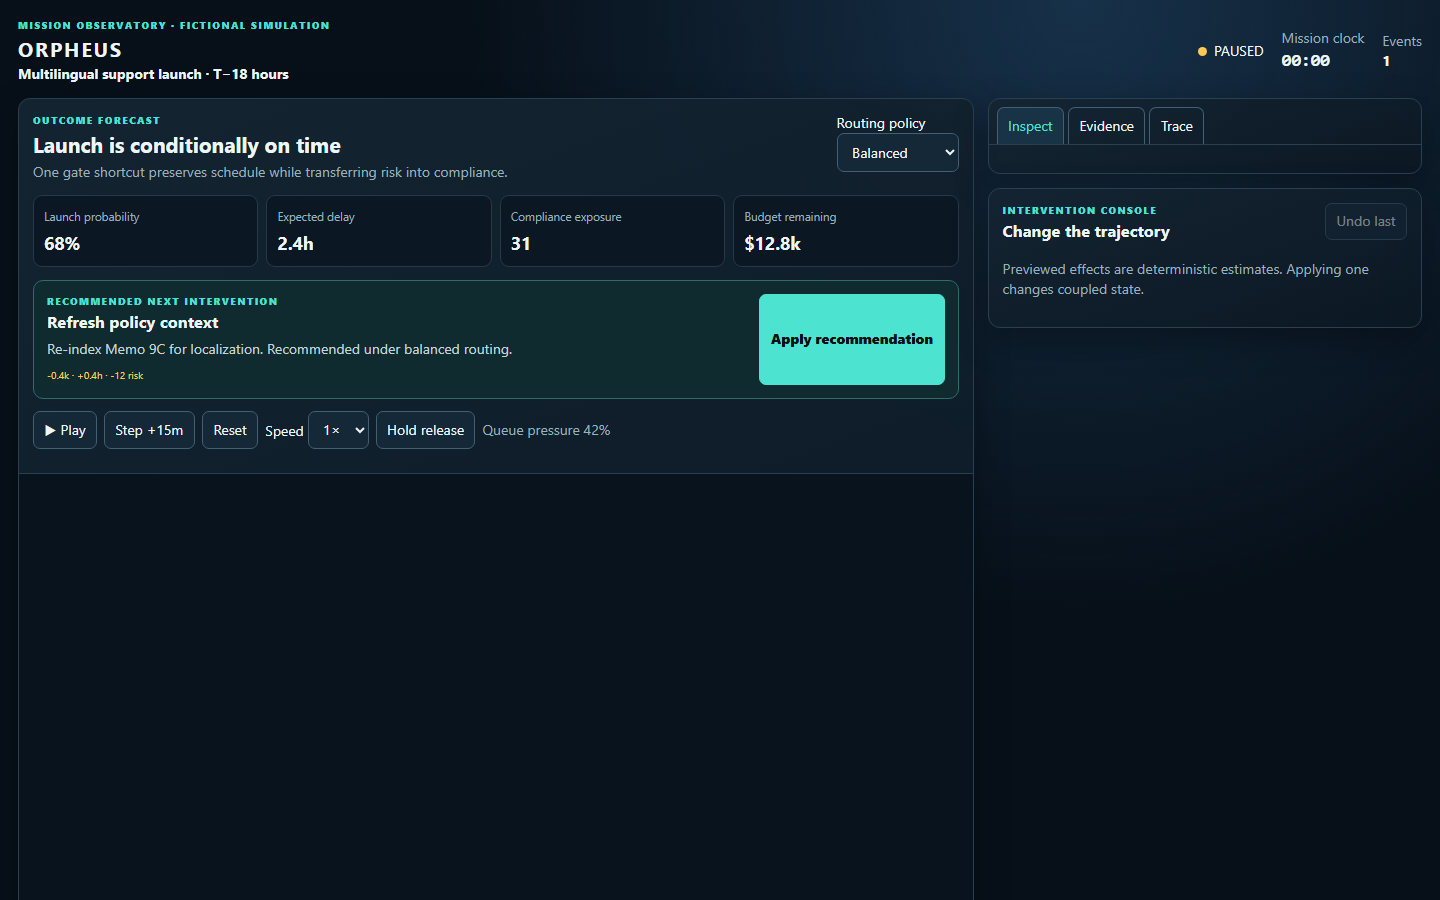This screenshot has height=900, width=1440.
Task: Switch to the Evidence tab
Action: (1106, 126)
